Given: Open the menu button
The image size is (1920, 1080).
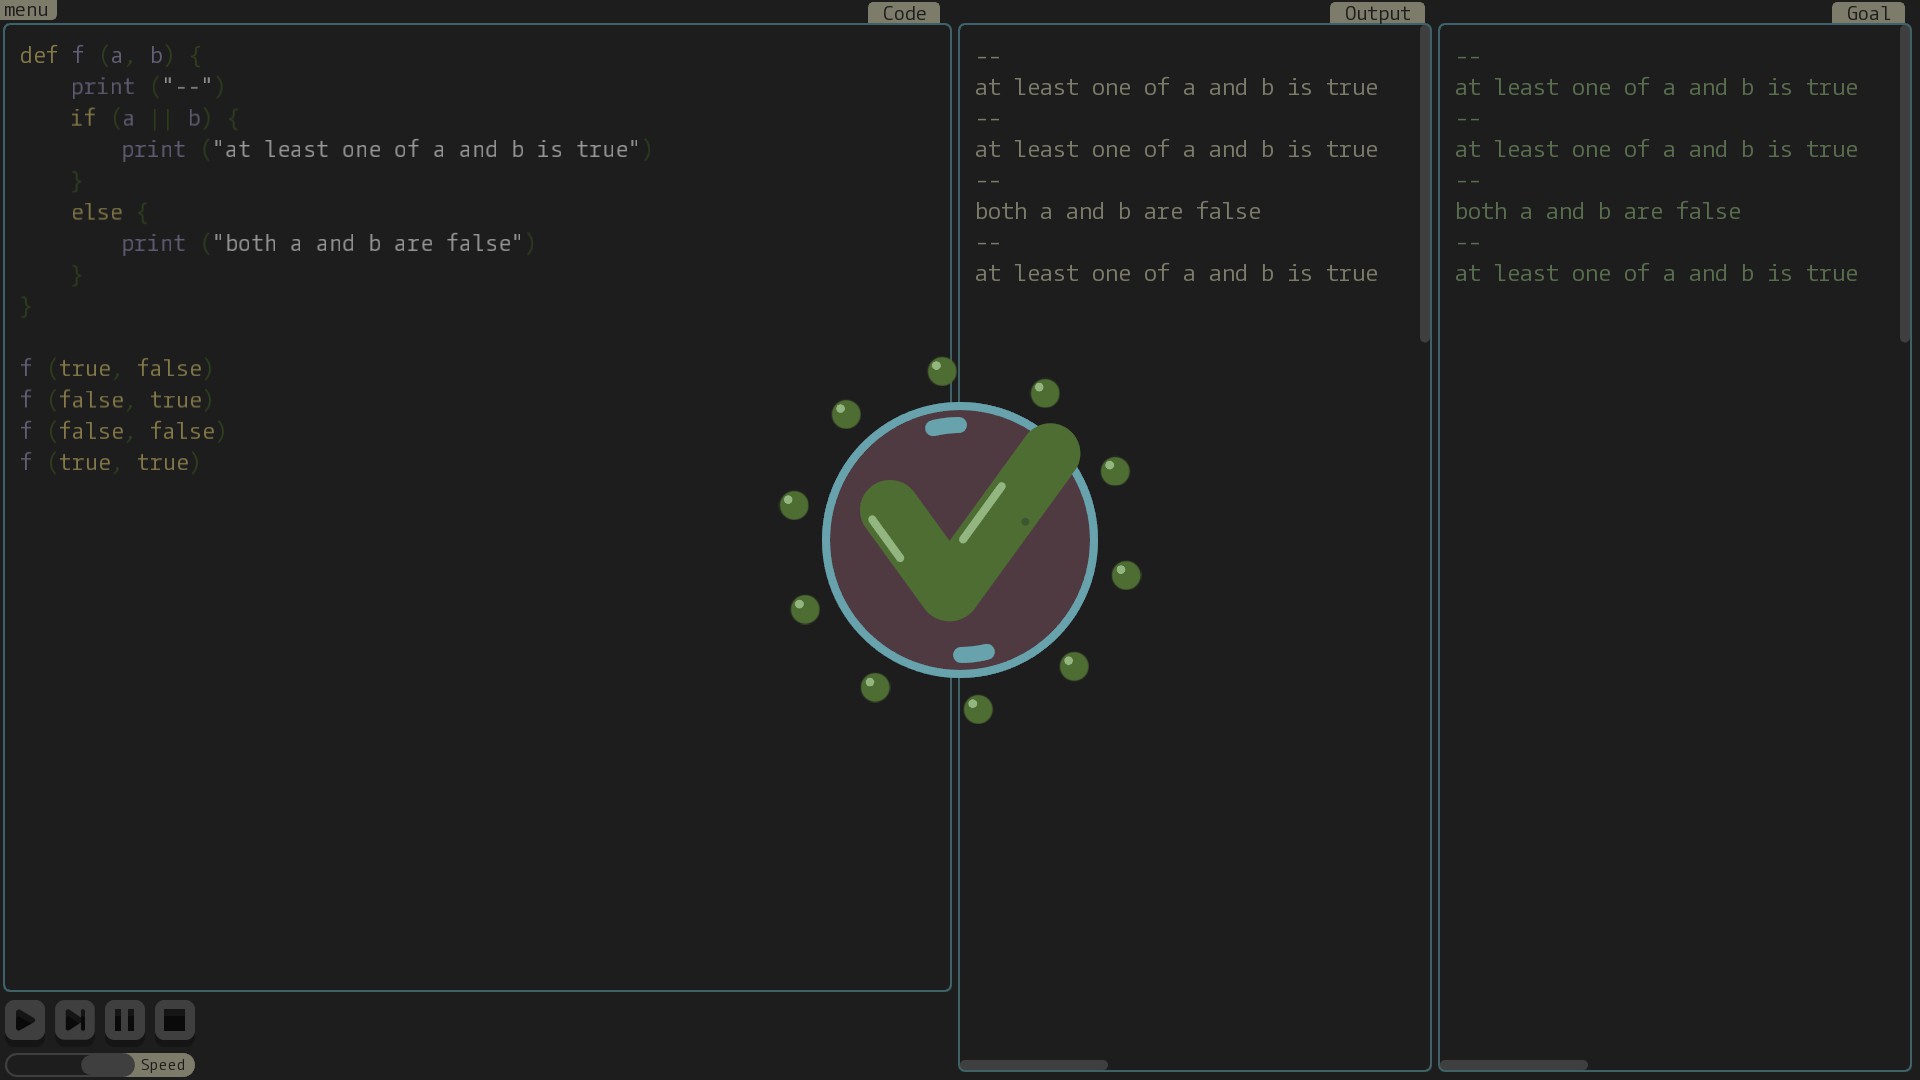Looking at the screenshot, I should tap(27, 10).
